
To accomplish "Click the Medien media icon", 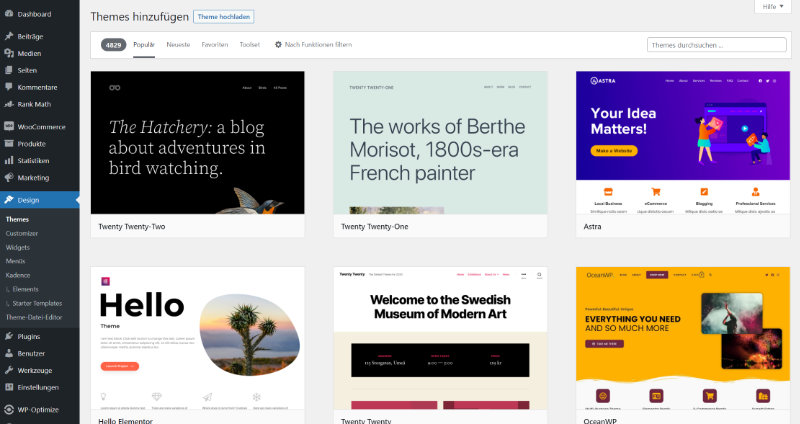I will tap(9, 53).
